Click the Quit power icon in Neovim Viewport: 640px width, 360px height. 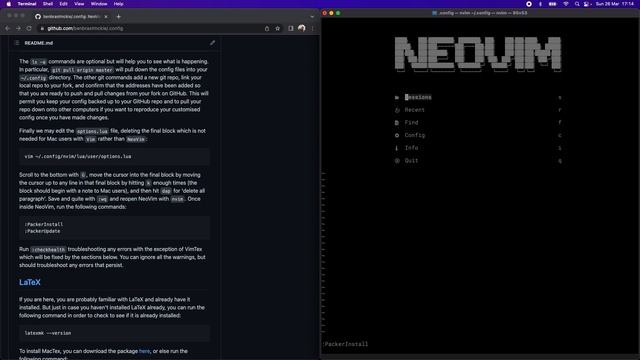[397, 161]
